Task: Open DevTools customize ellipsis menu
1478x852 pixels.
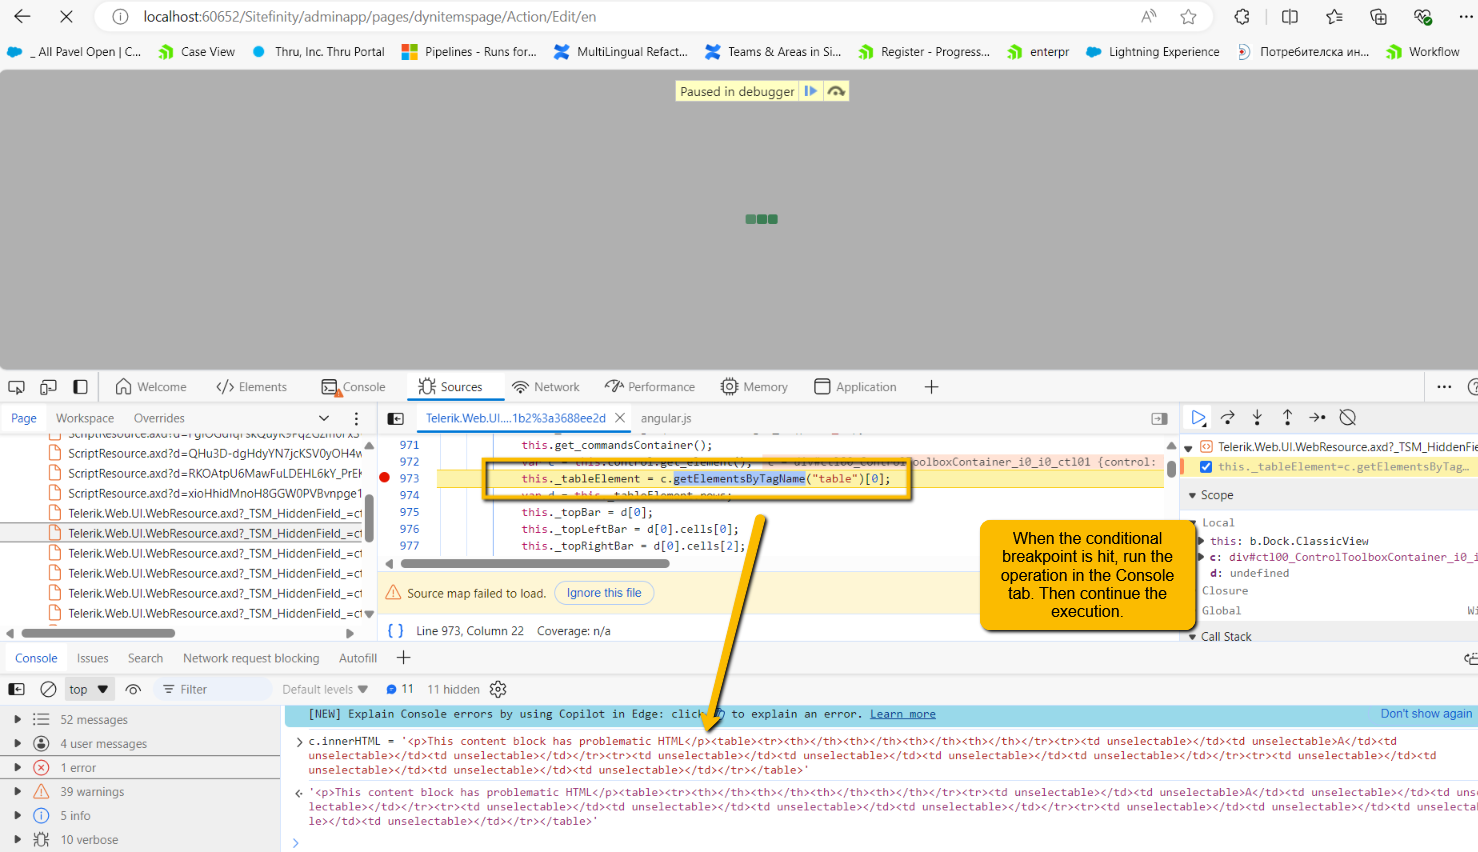Action: pos(1444,387)
